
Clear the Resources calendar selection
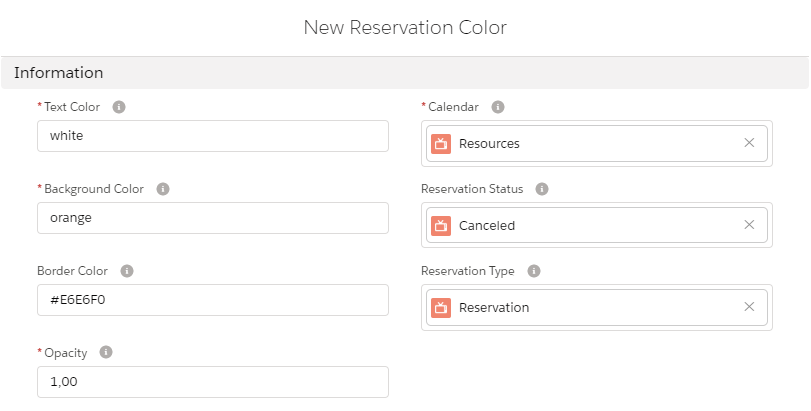[x=749, y=143]
